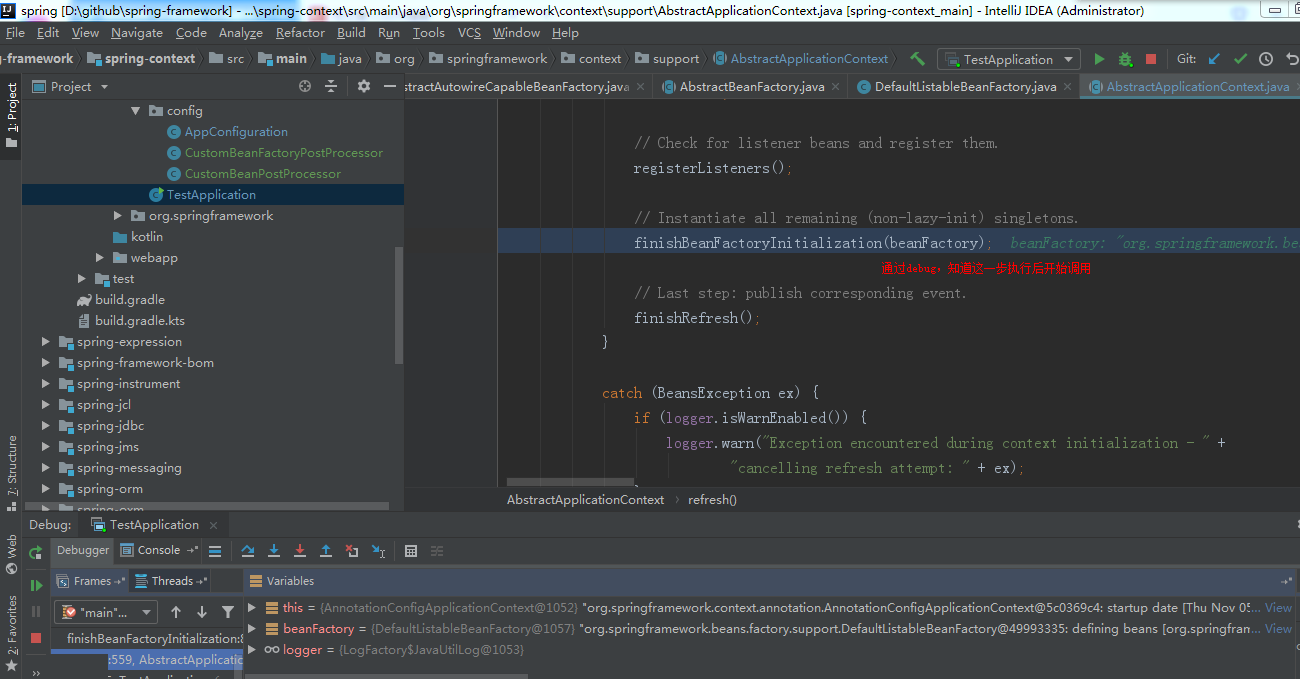Click Force Step Into red arrow
1300x679 pixels.
pos(300,551)
